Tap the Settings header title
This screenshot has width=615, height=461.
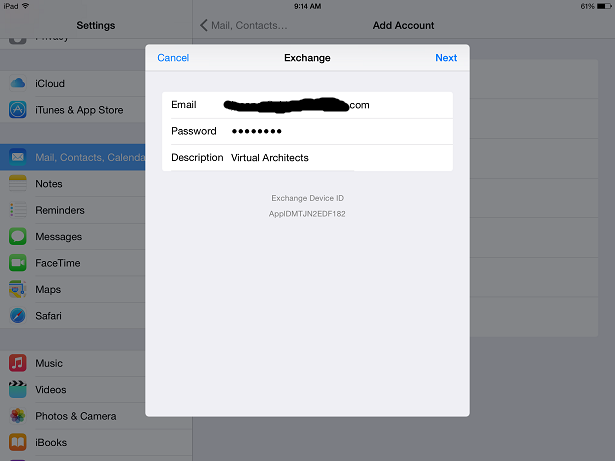click(96, 26)
